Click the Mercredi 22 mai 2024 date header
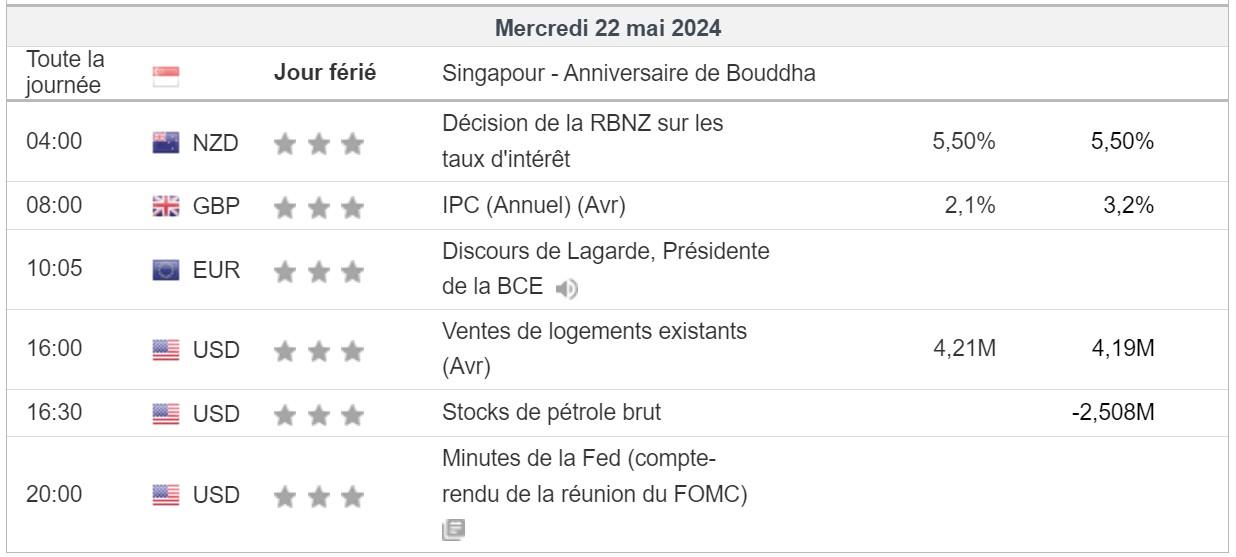1236x557 pixels. tap(608, 28)
